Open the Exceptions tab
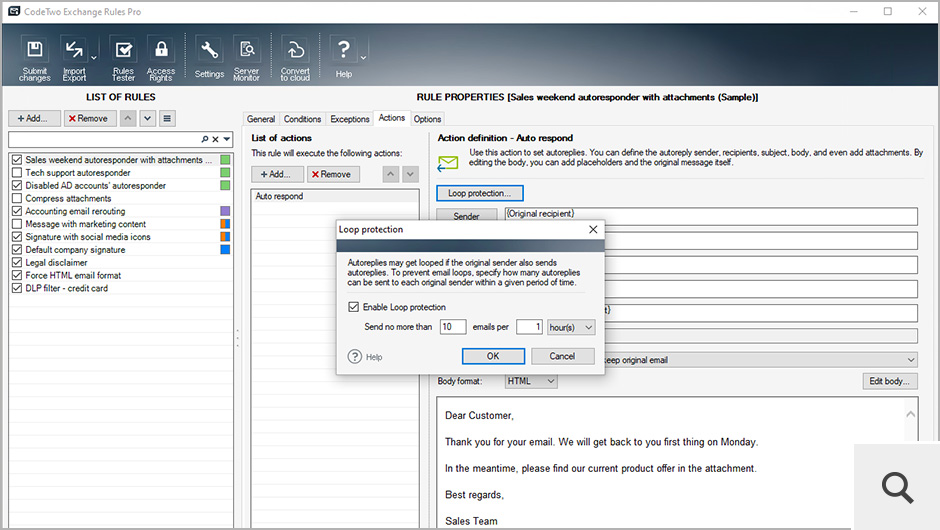The image size is (940, 530). [x=350, y=119]
